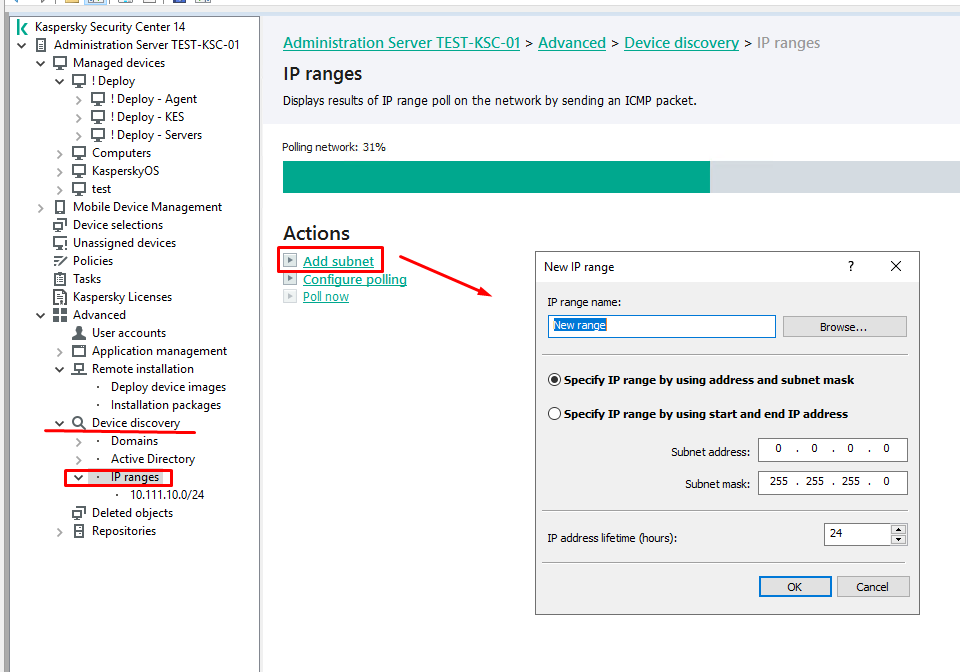Collapse the Administration Server TEST-KSC-01 node
Viewport: 960px width, 672px height.
[21, 45]
